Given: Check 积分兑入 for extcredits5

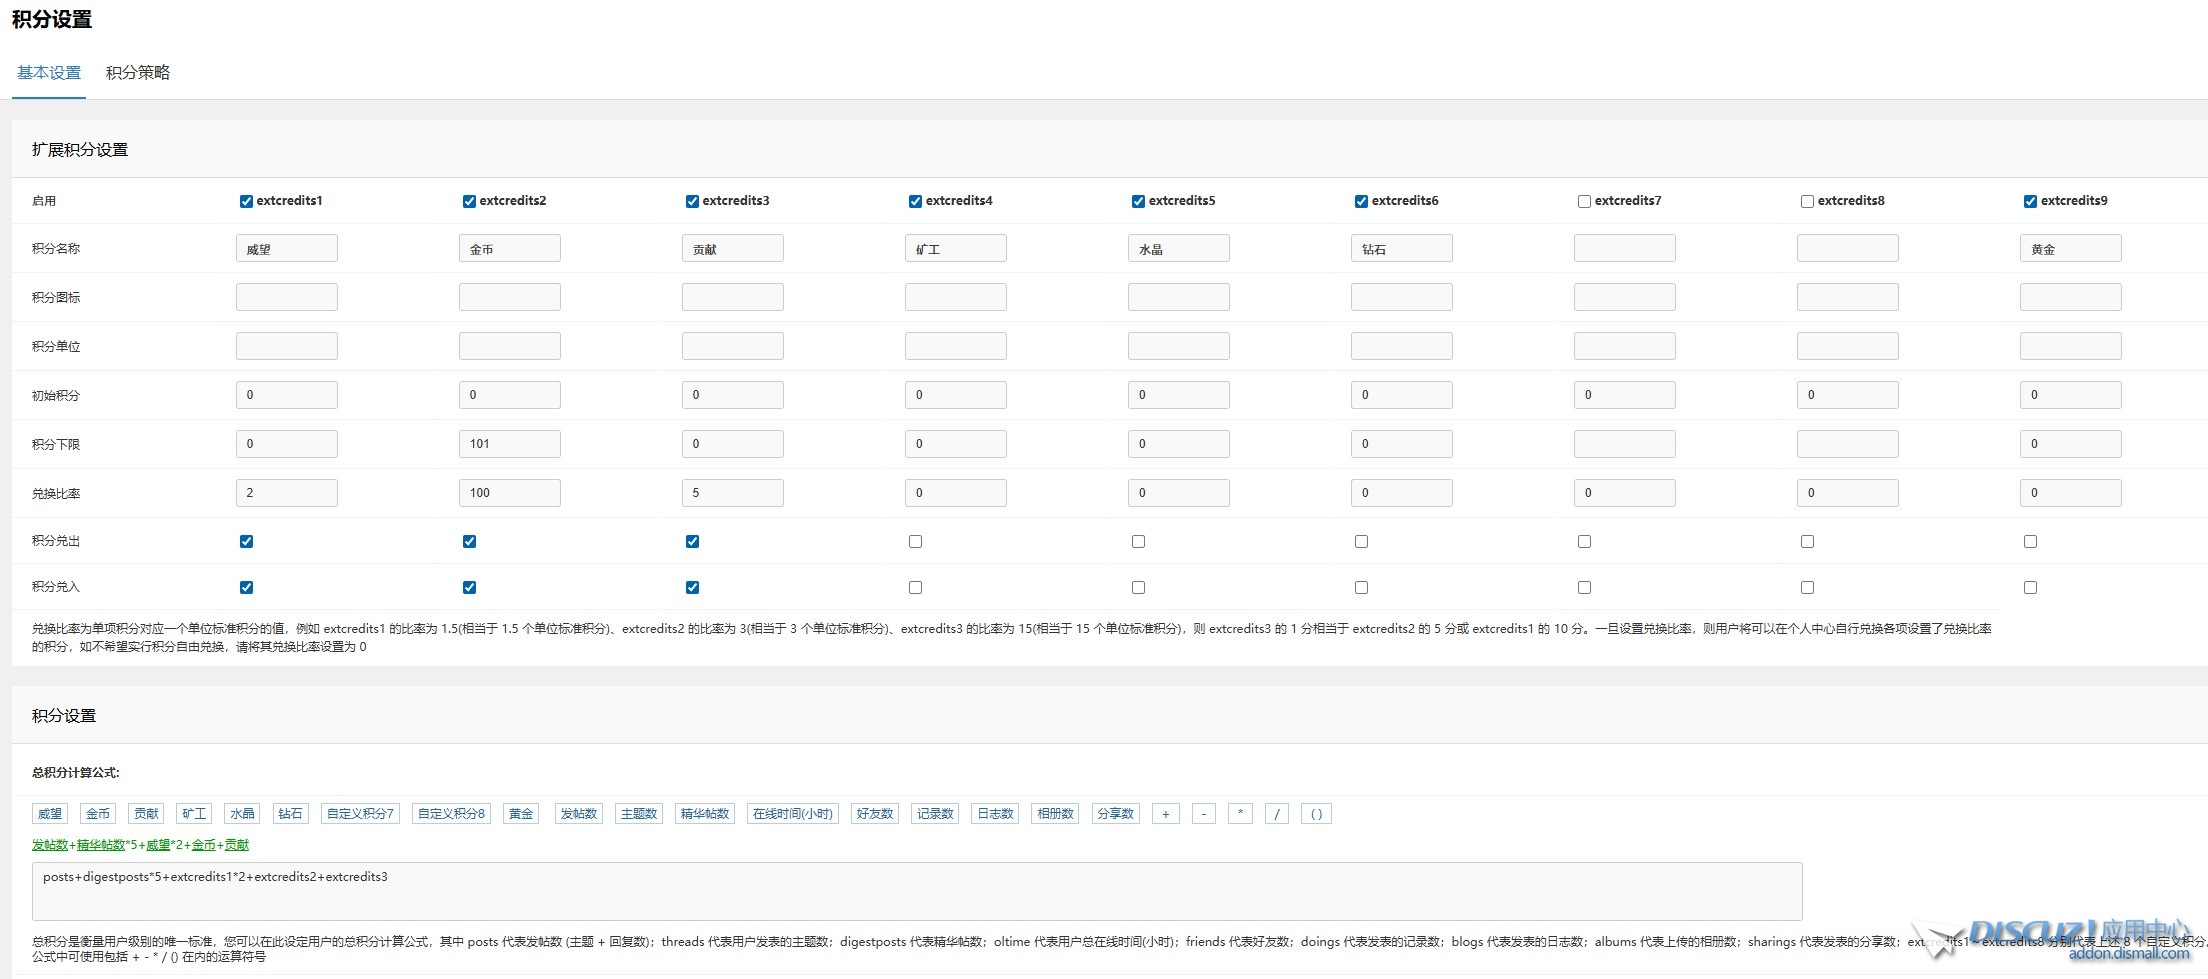Looking at the screenshot, I should (1138, 587).
